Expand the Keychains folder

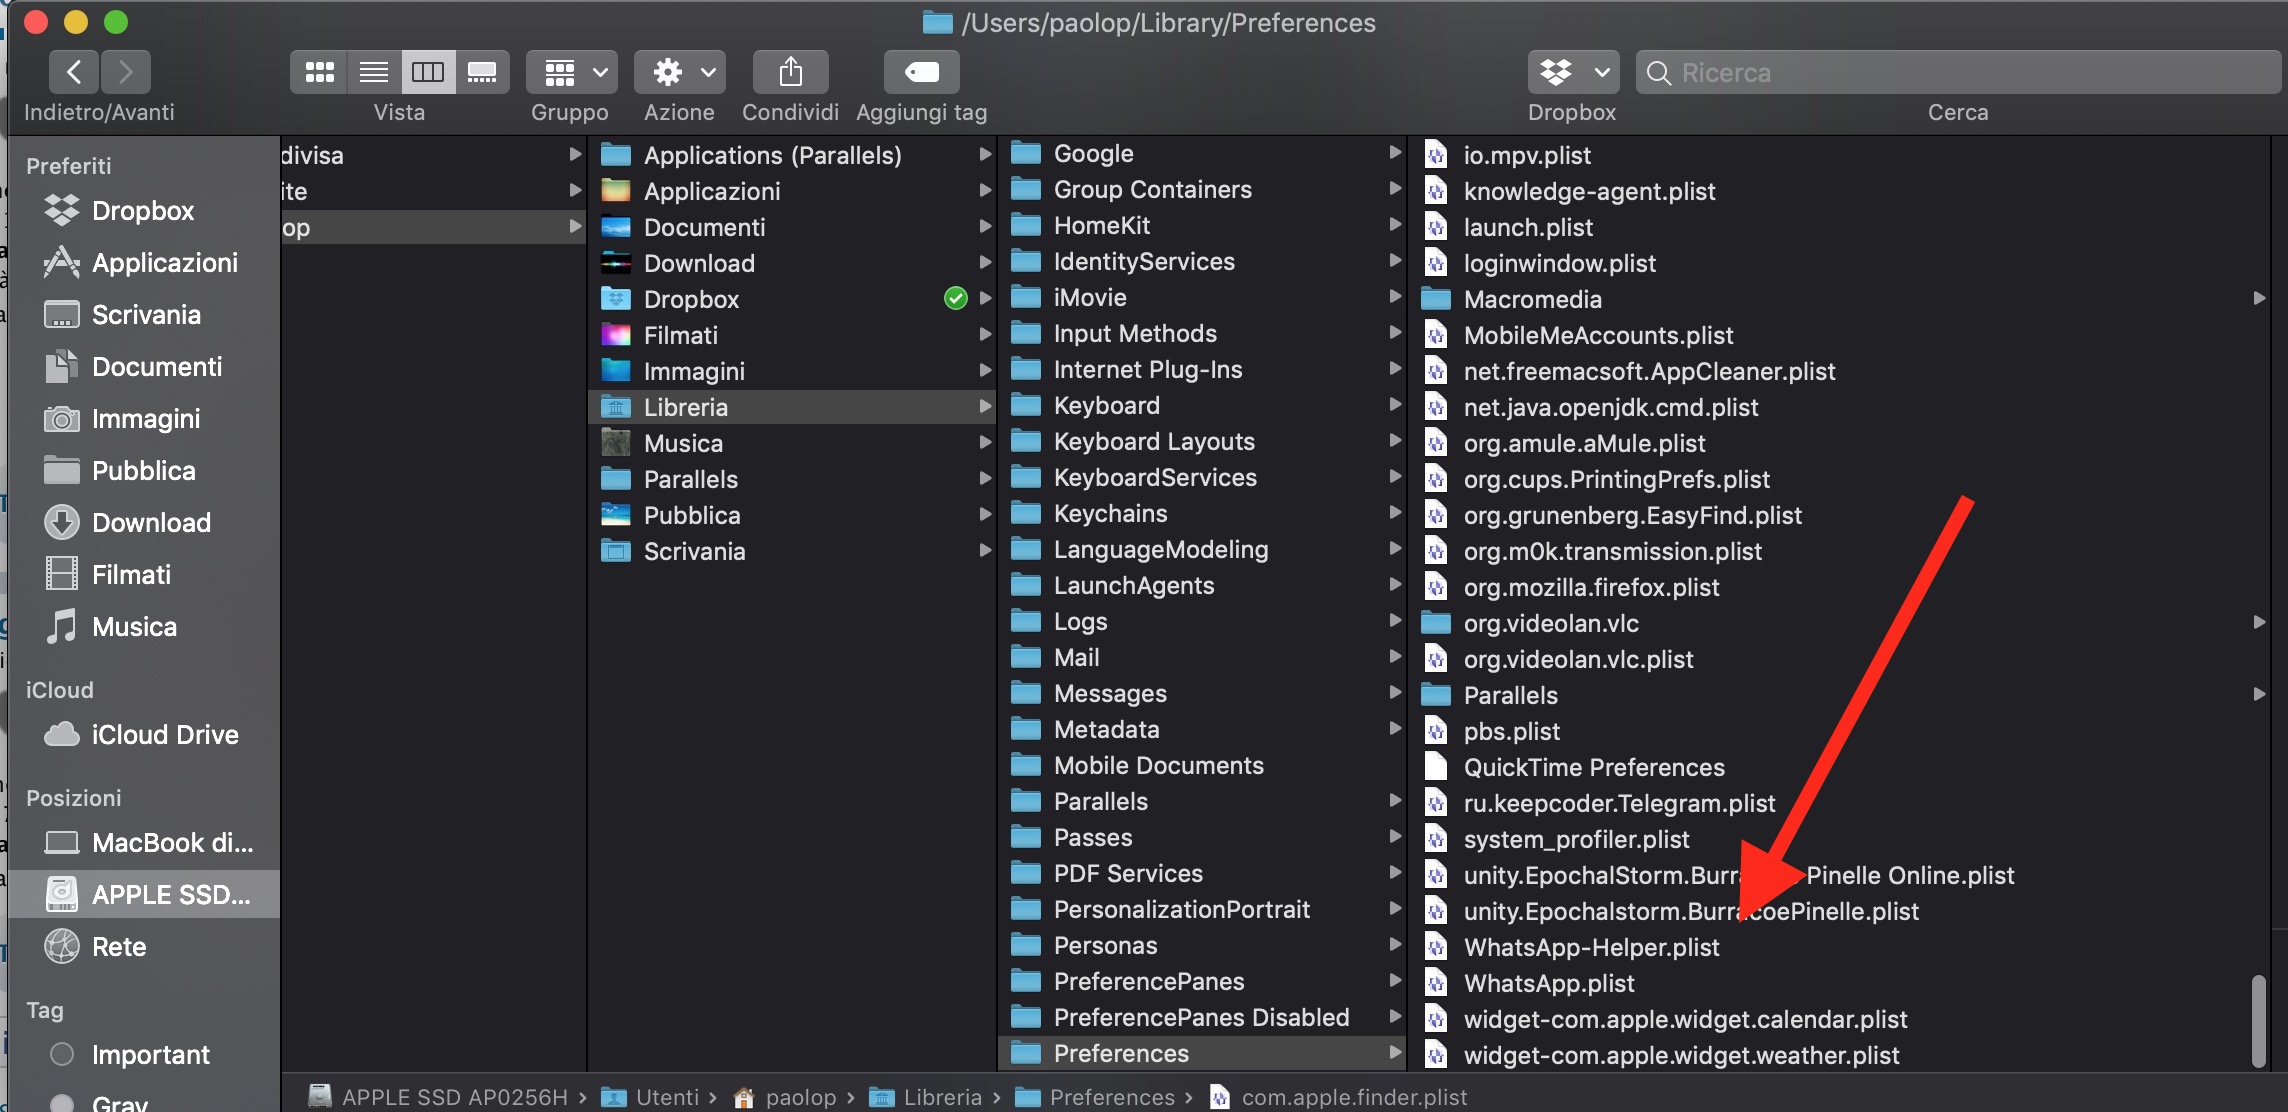tap(1395, 513)
